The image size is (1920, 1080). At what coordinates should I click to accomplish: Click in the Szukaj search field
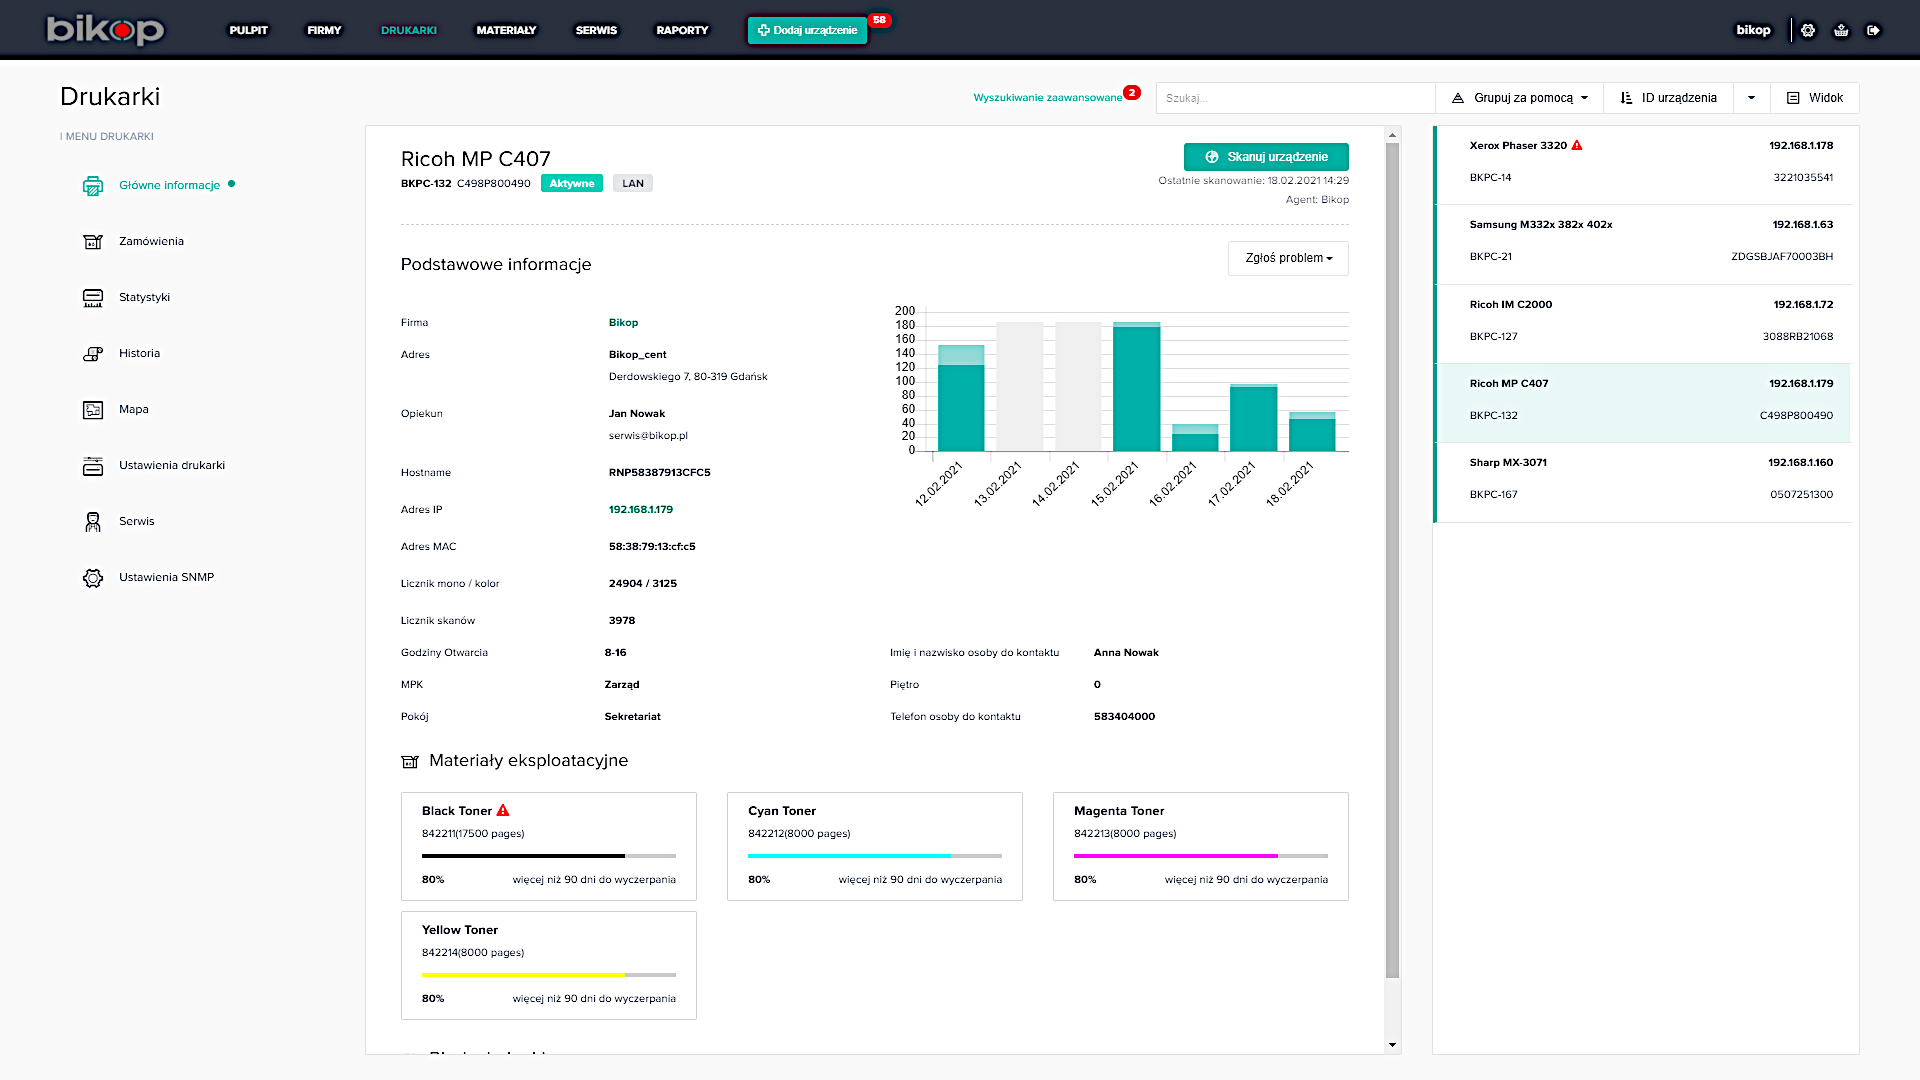click(x=1295, y=98)
